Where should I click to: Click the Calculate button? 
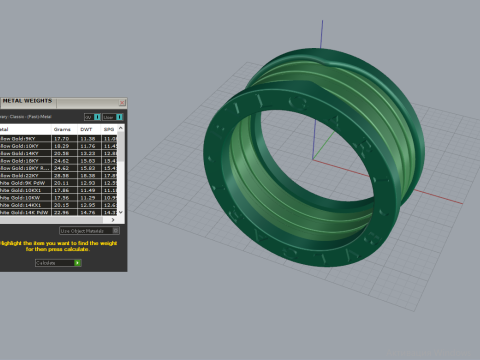pos(58,263)
